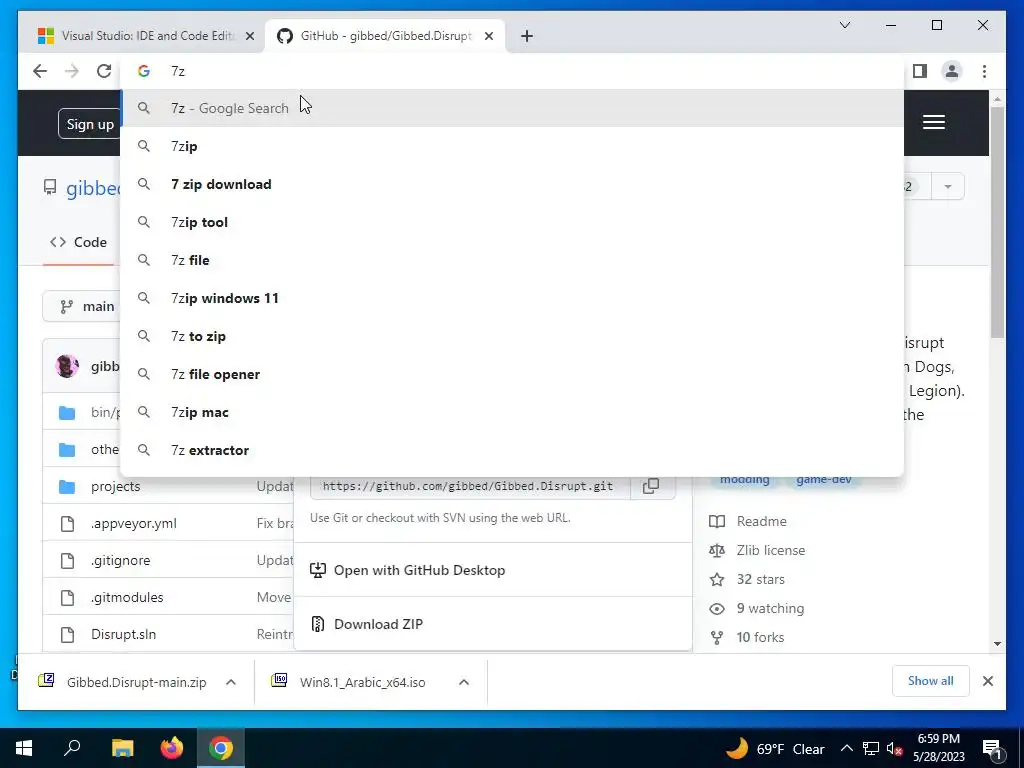Choose the '7zip mac' suggestion
1024x768 pixels.
(x=512, y=412)
